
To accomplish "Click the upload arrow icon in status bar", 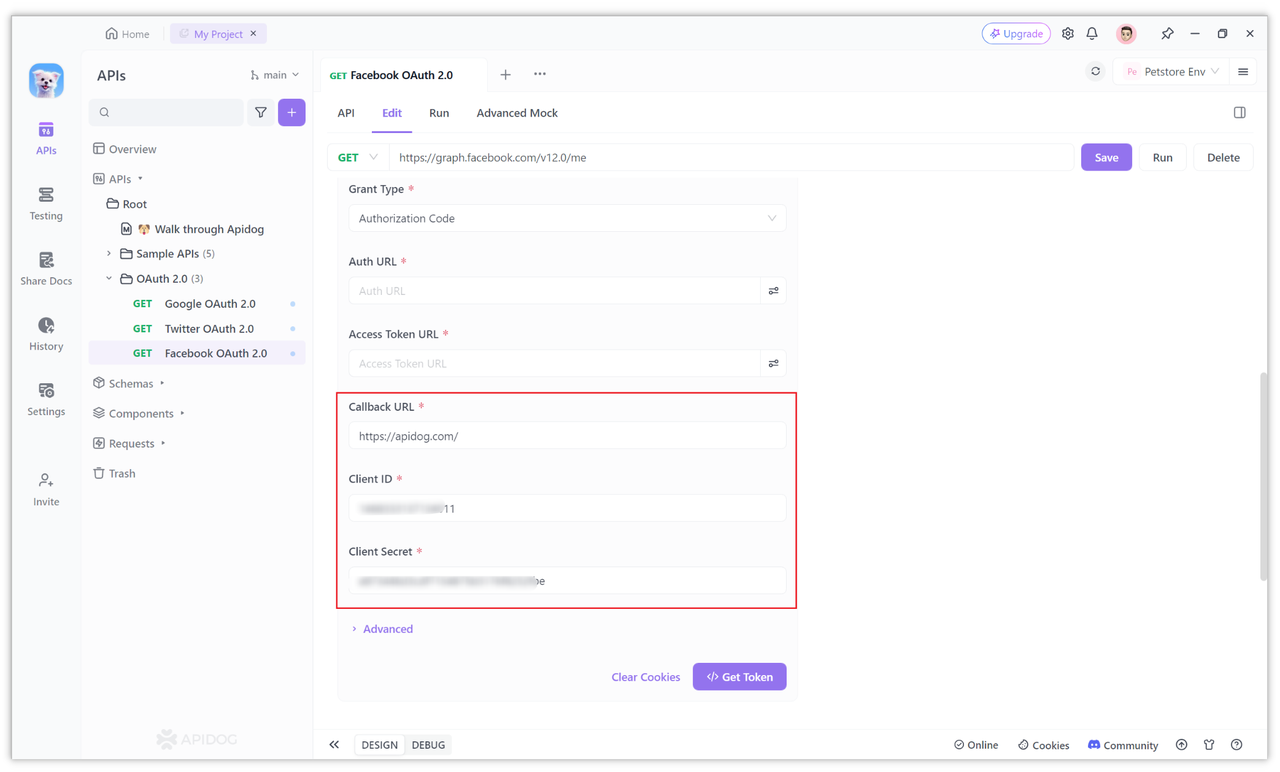I will tap(1182, 745).
